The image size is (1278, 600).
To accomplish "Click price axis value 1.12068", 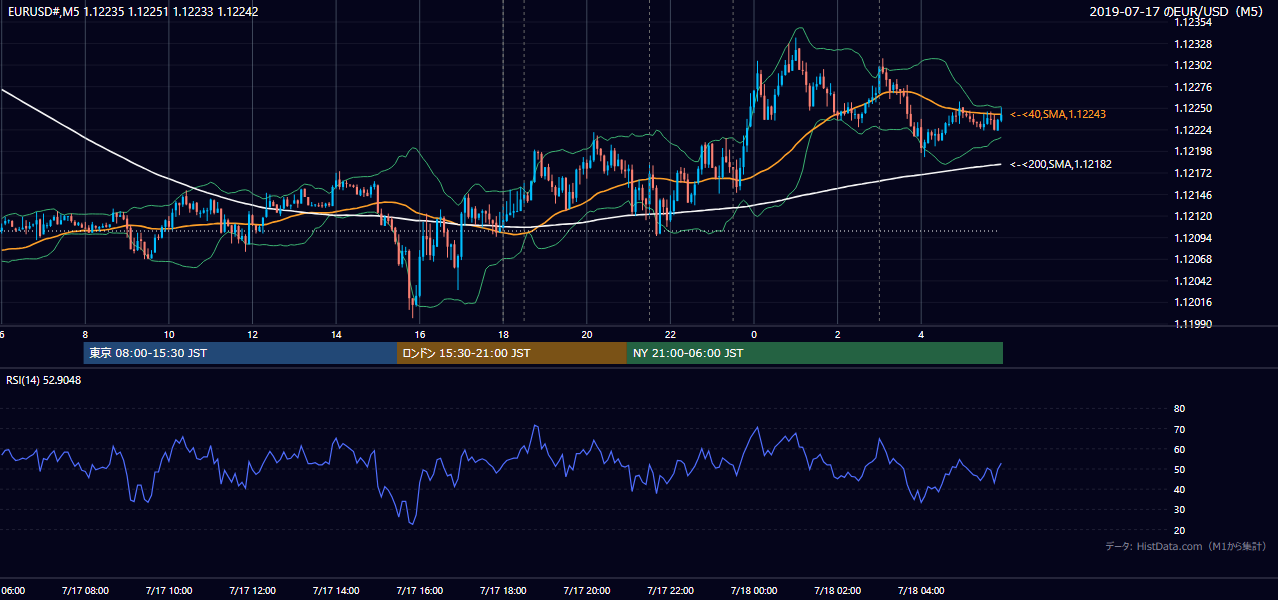I will tap(1194, 259).
